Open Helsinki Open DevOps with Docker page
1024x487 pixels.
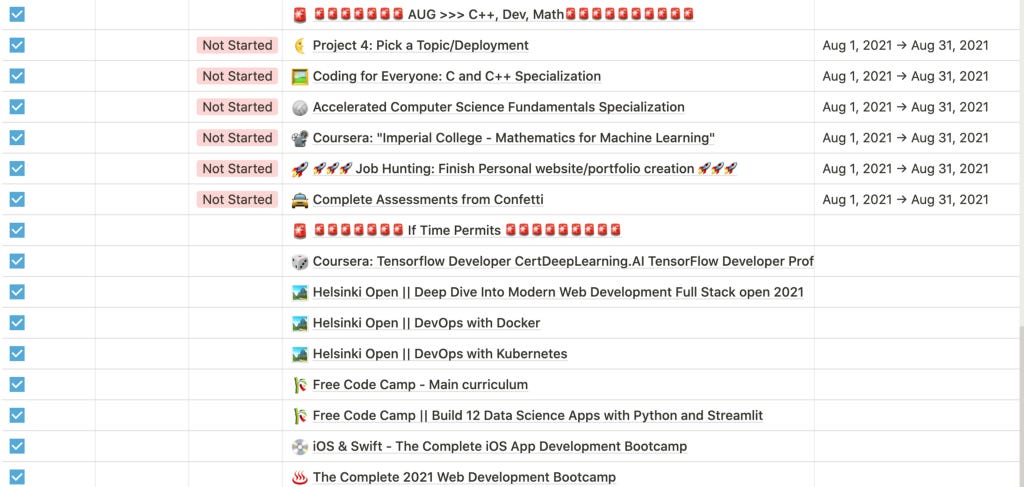coord(426,323)
